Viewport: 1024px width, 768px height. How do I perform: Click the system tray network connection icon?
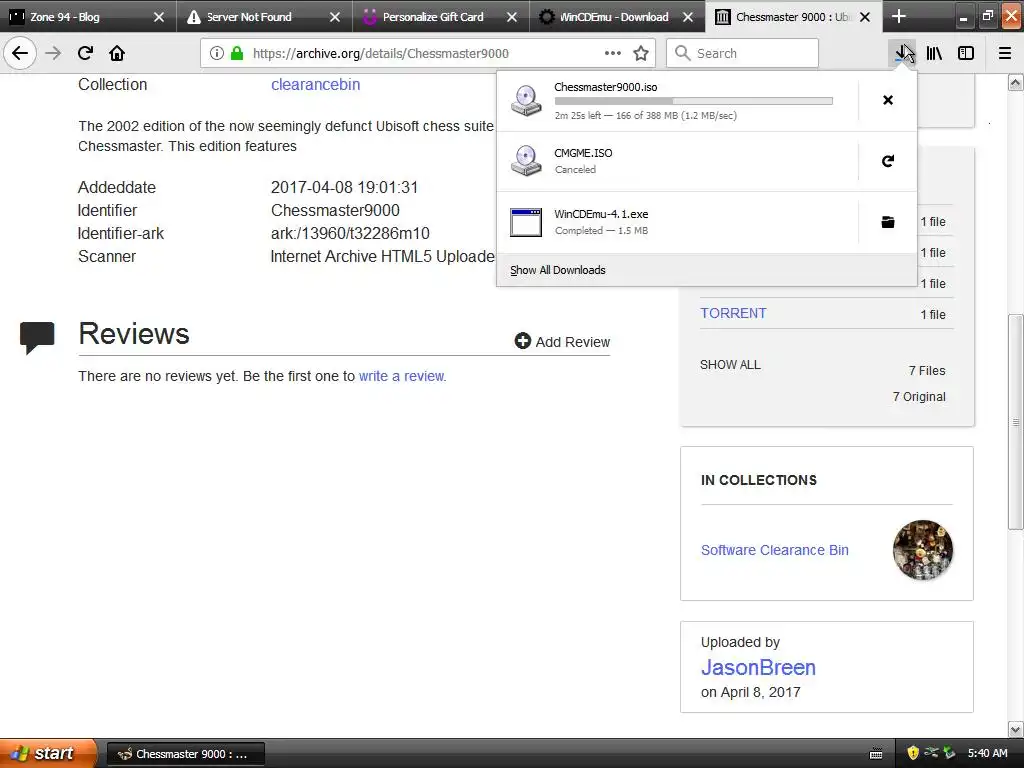(x=931, y=753)
